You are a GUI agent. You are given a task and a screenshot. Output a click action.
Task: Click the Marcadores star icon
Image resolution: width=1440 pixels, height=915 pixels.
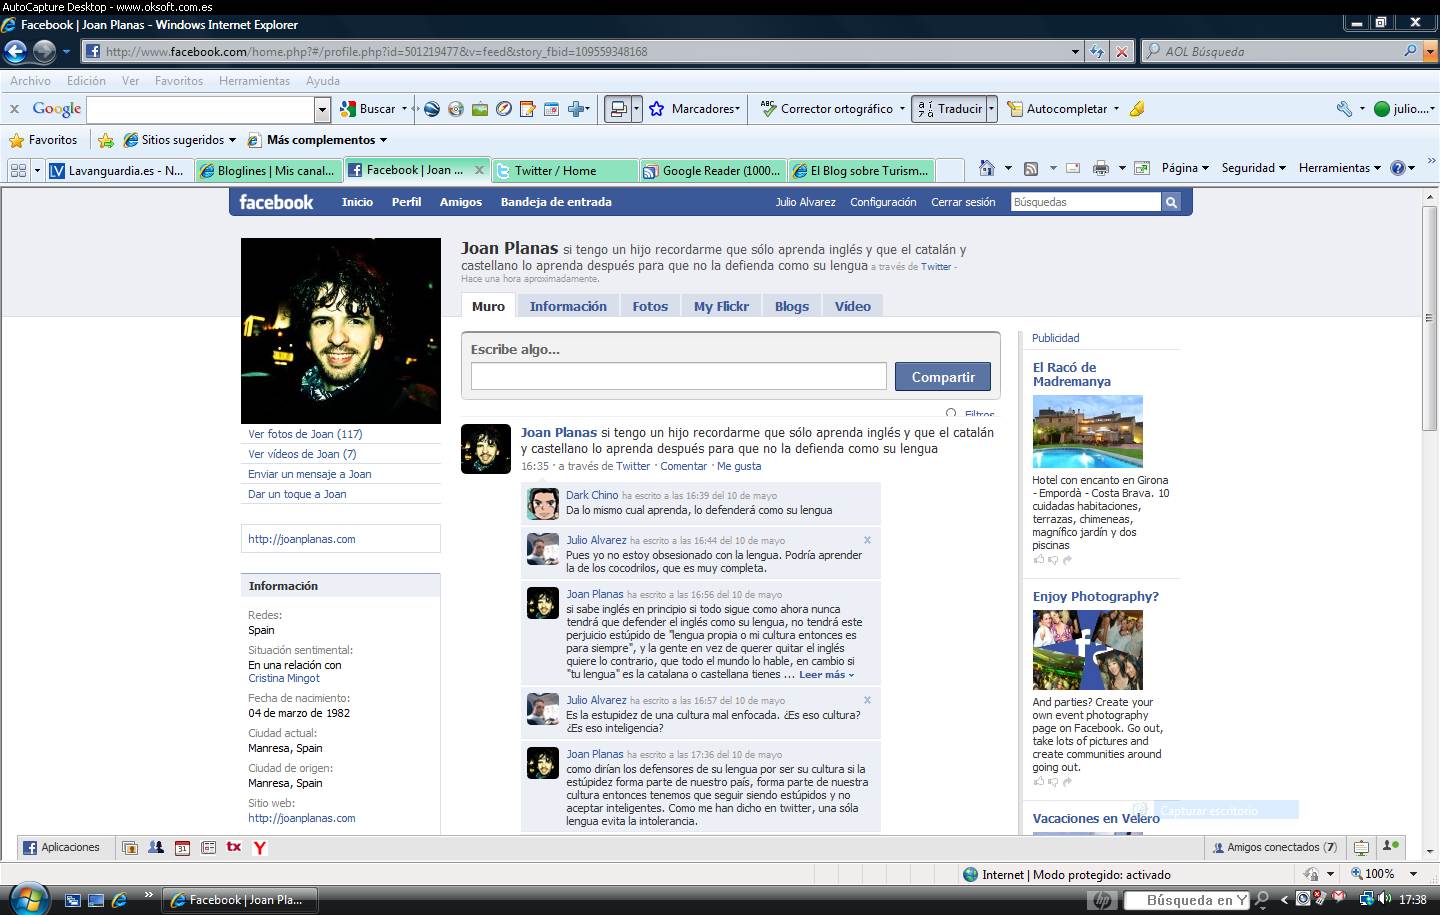coord(657,108)
